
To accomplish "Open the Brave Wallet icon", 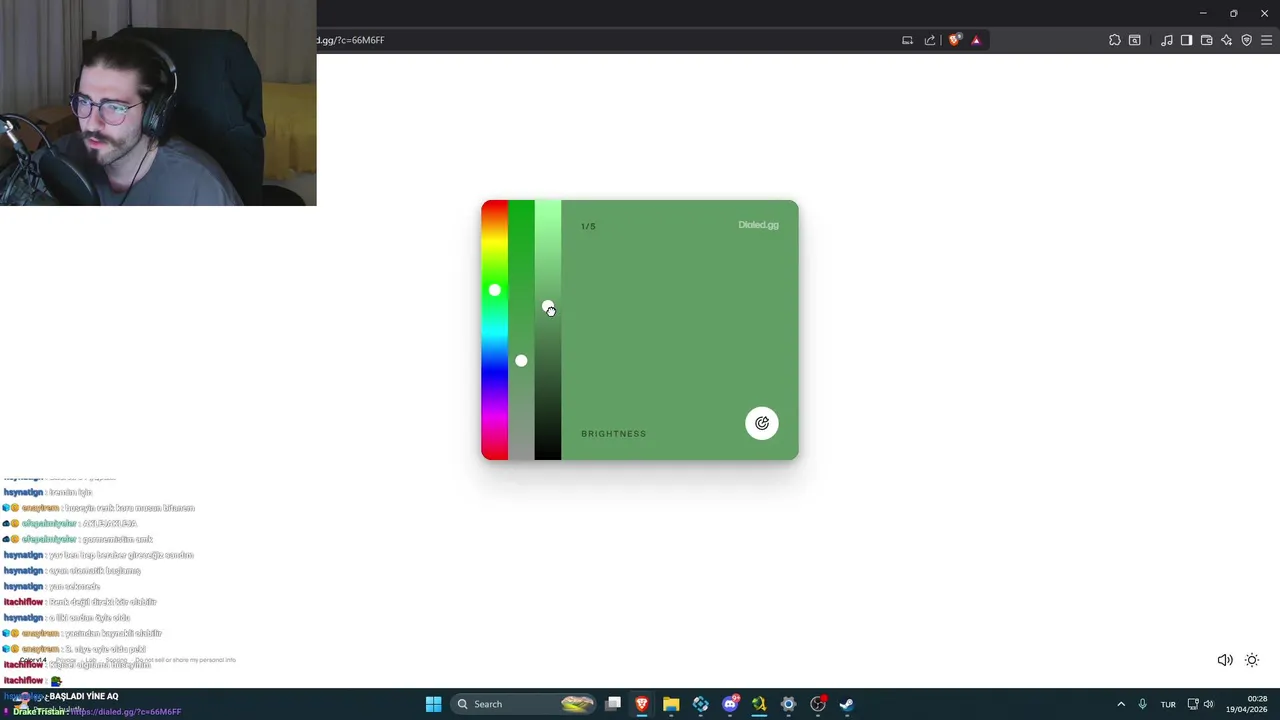I will click(1206, 40).
